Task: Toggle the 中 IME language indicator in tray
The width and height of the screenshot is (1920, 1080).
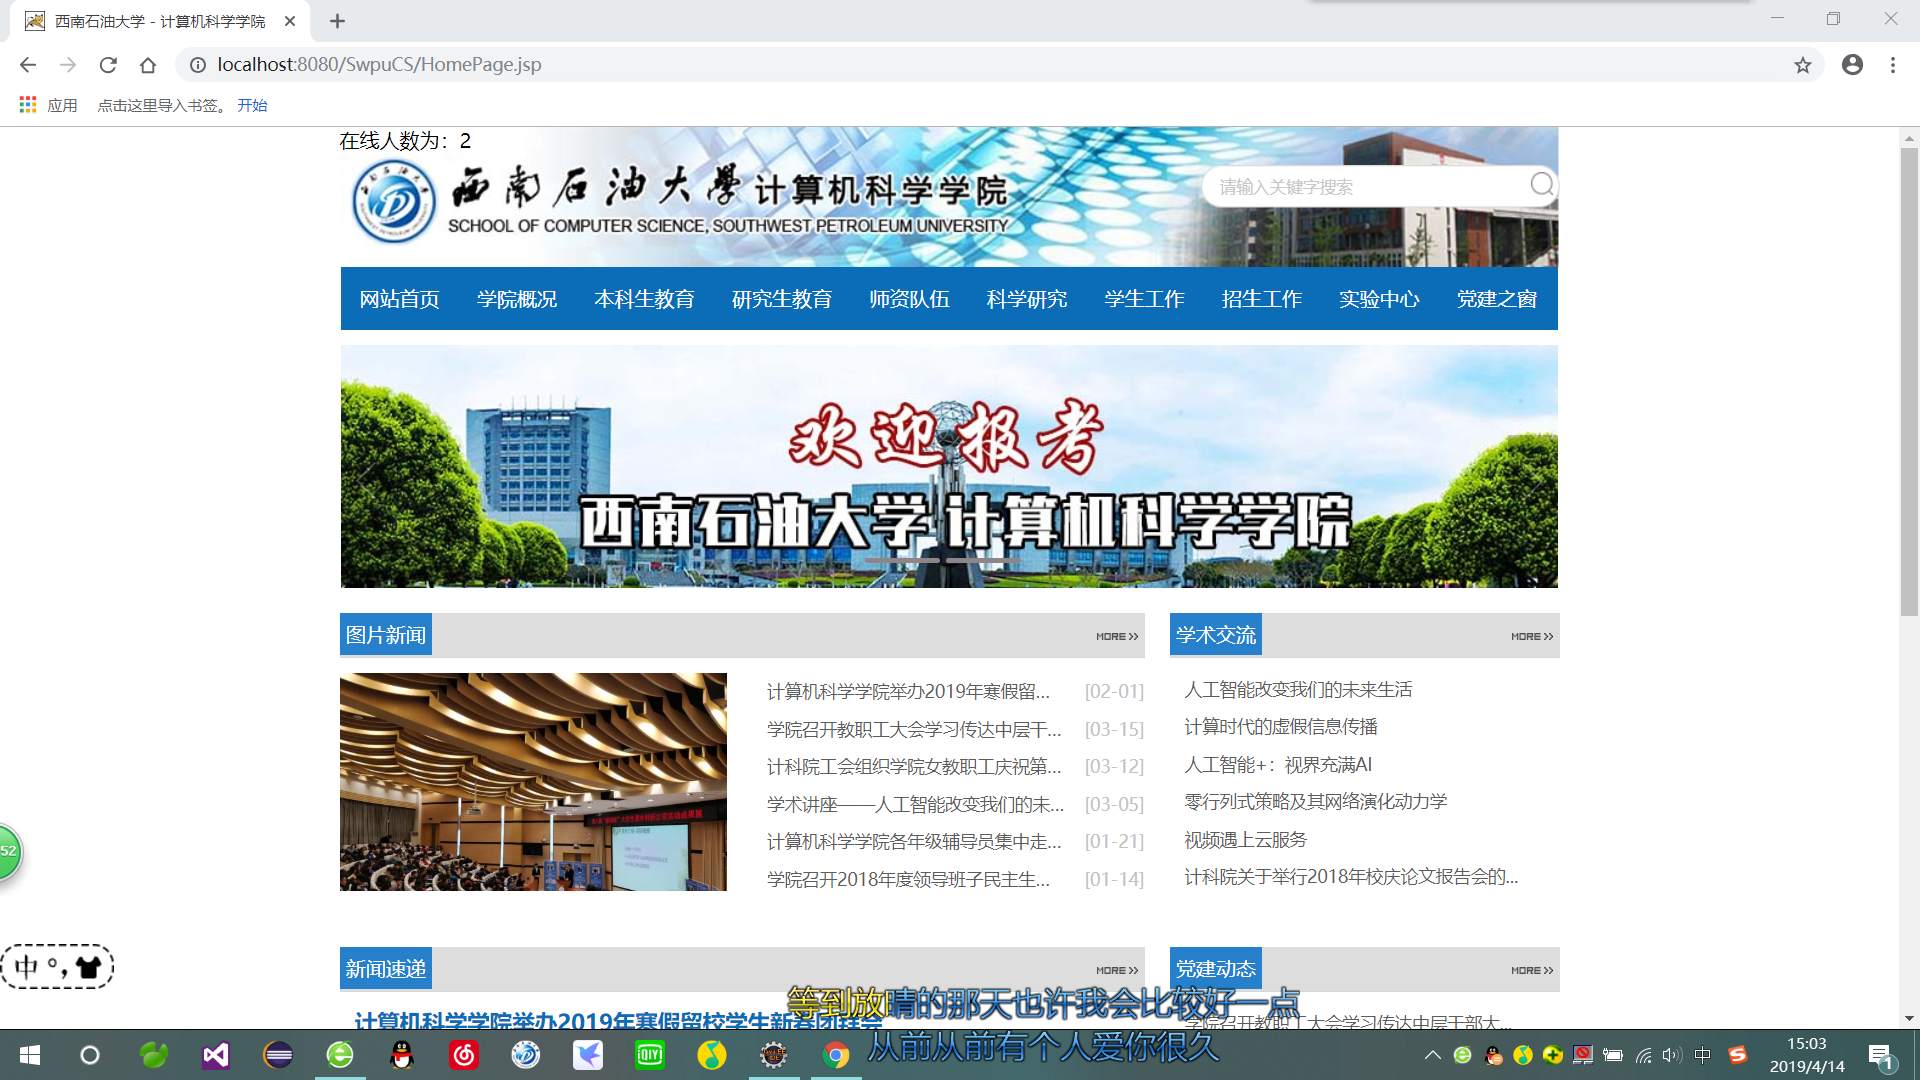Action: pyautogui.click(x=1703, y=1055)
